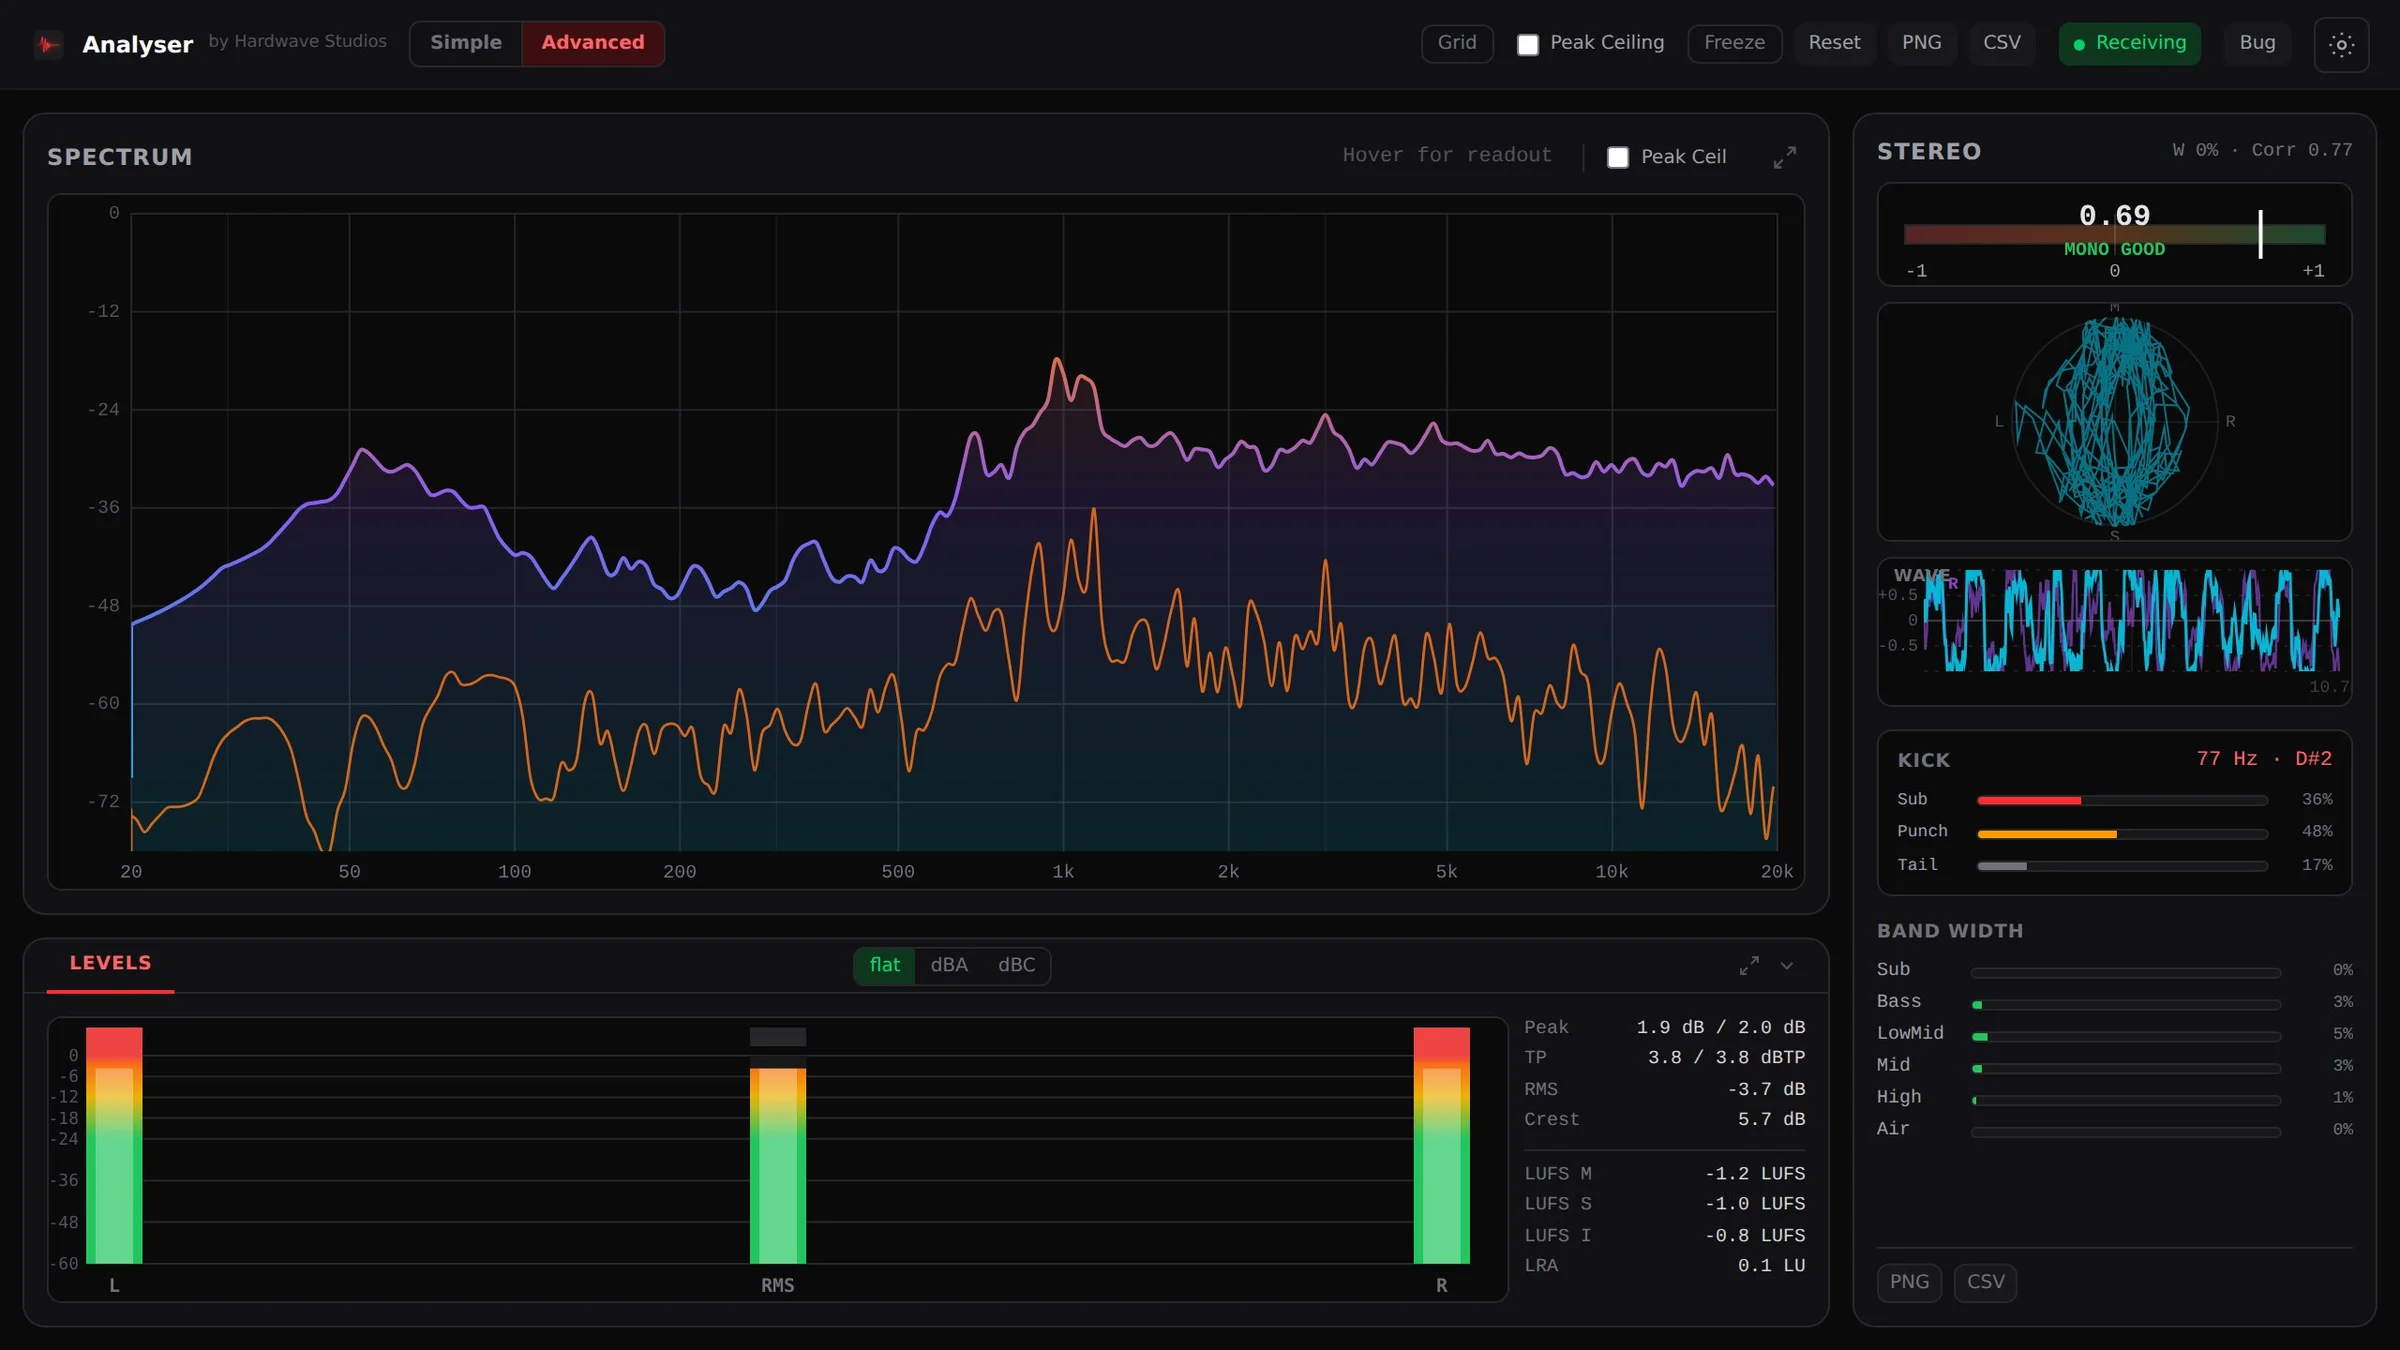Click the 'Corr 0.77' readout
2400x1350 pixels.
[2302, 150]
